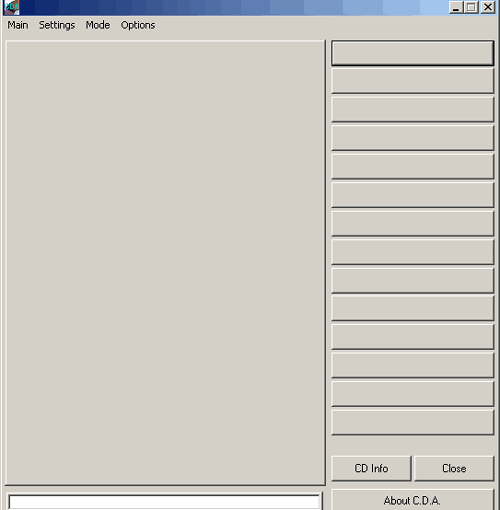Screen dimensions: 500x510
Task: Select the tenth blank track button
Action: coord(412,308)
